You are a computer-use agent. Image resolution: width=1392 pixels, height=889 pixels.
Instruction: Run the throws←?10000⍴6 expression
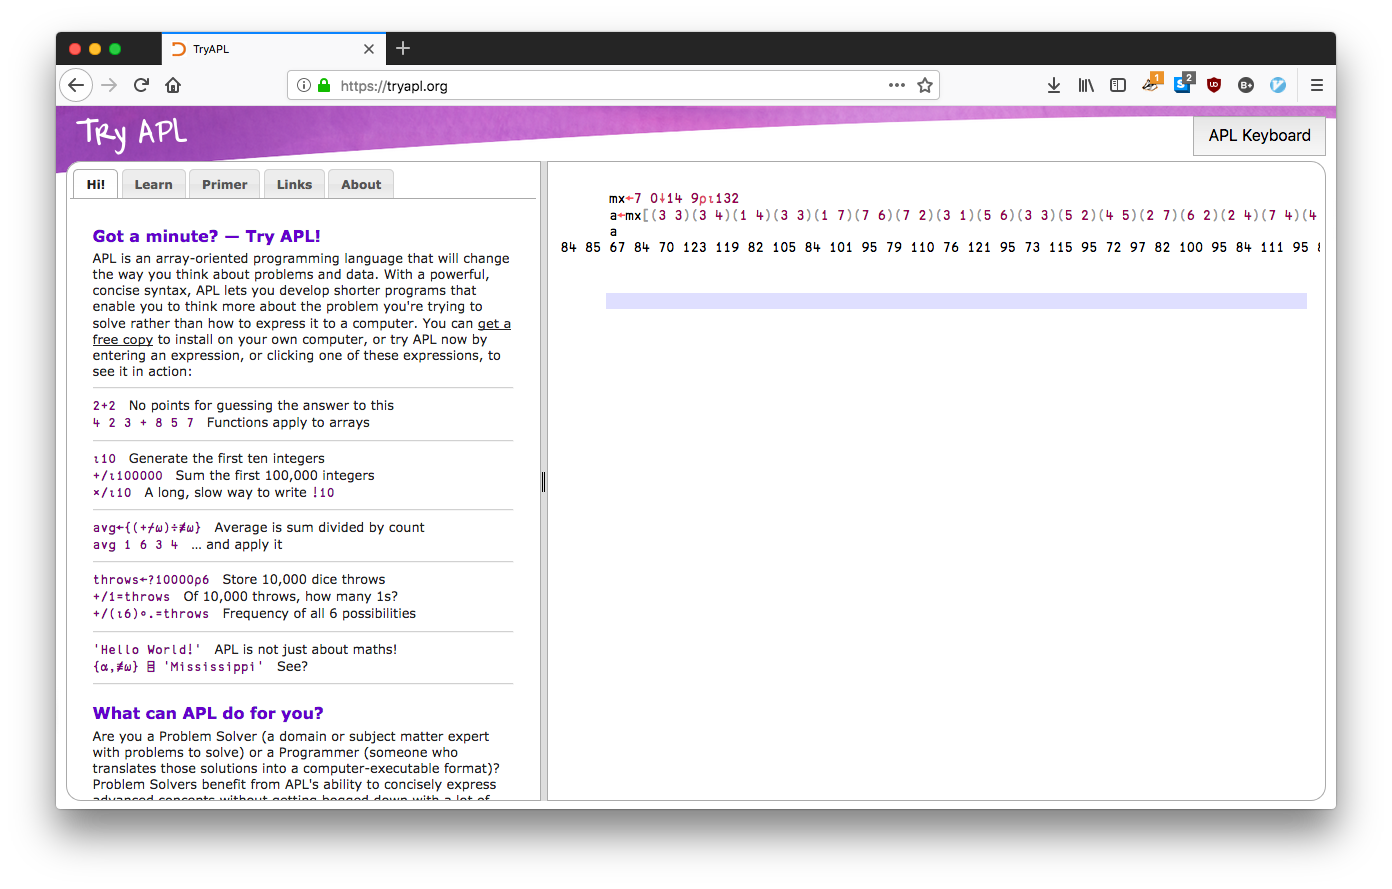151,580
